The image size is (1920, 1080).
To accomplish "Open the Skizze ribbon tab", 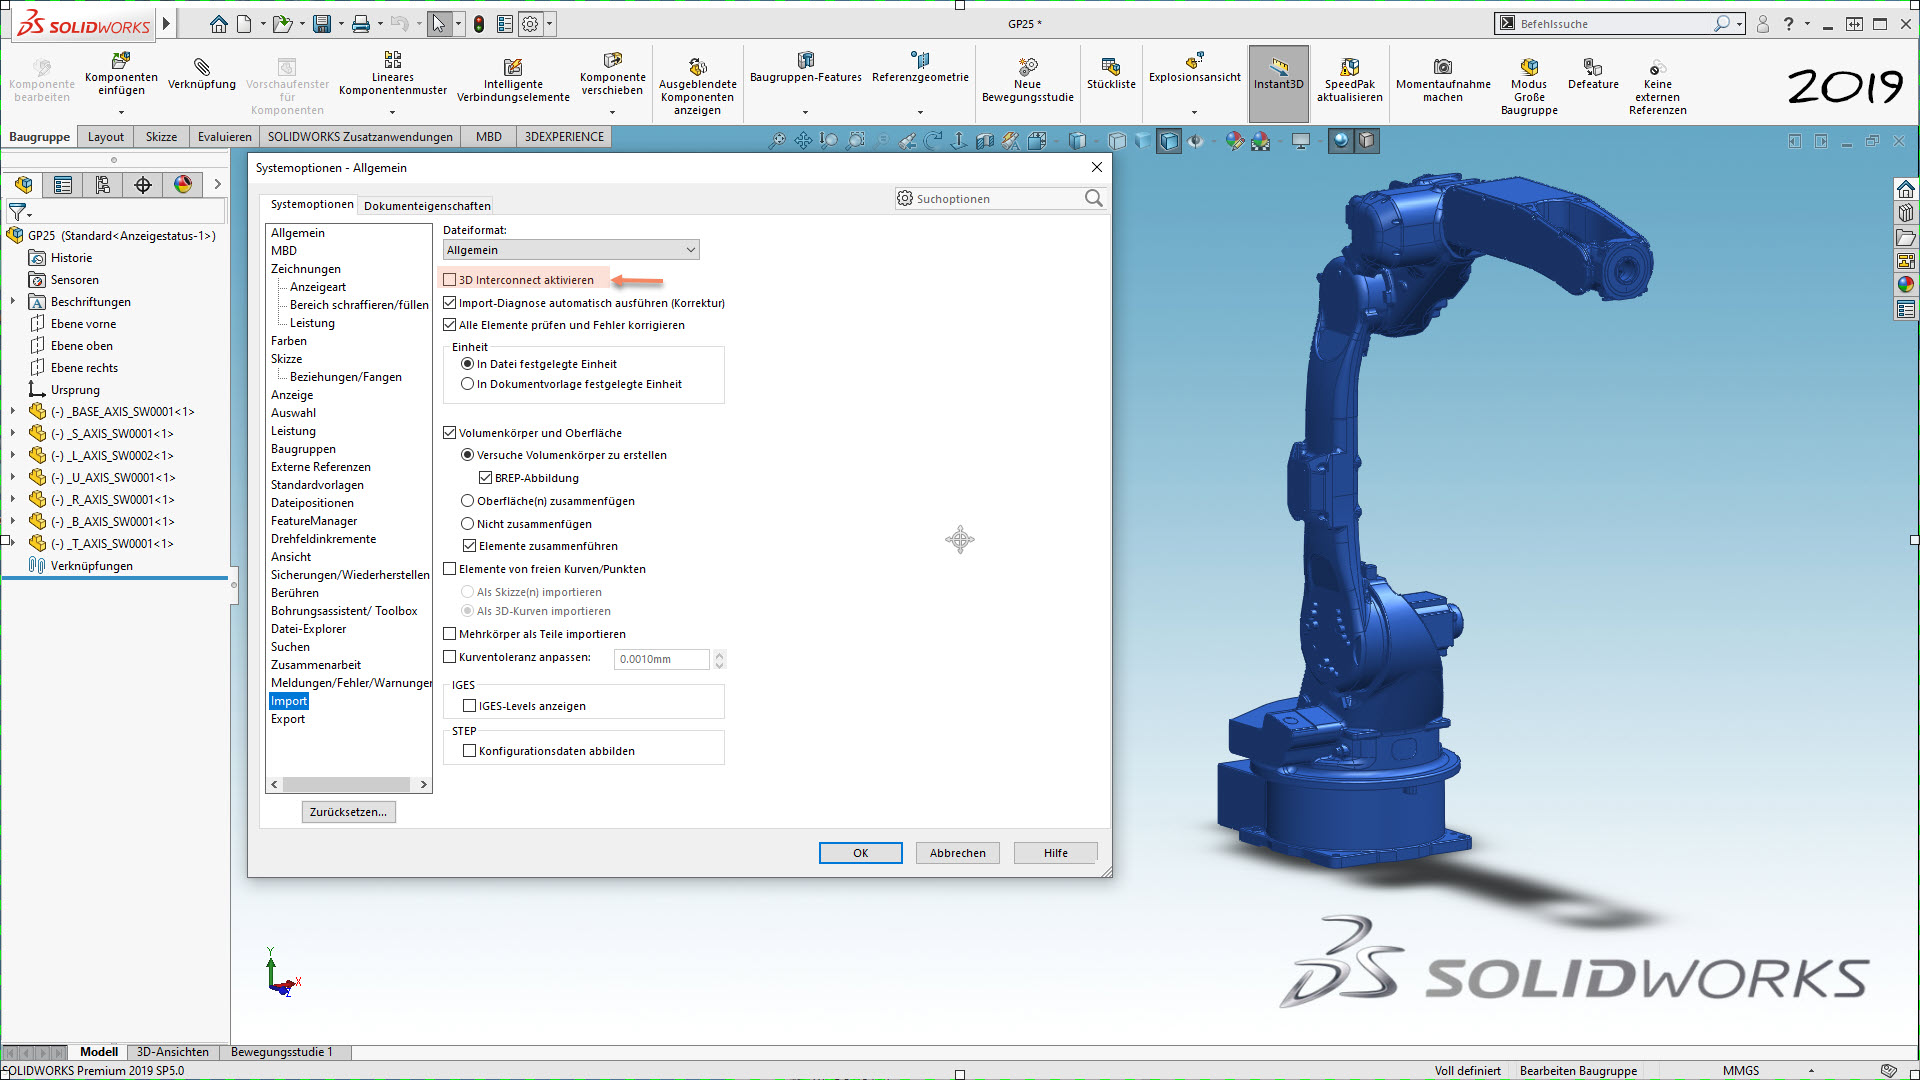I will click(161, 137).
